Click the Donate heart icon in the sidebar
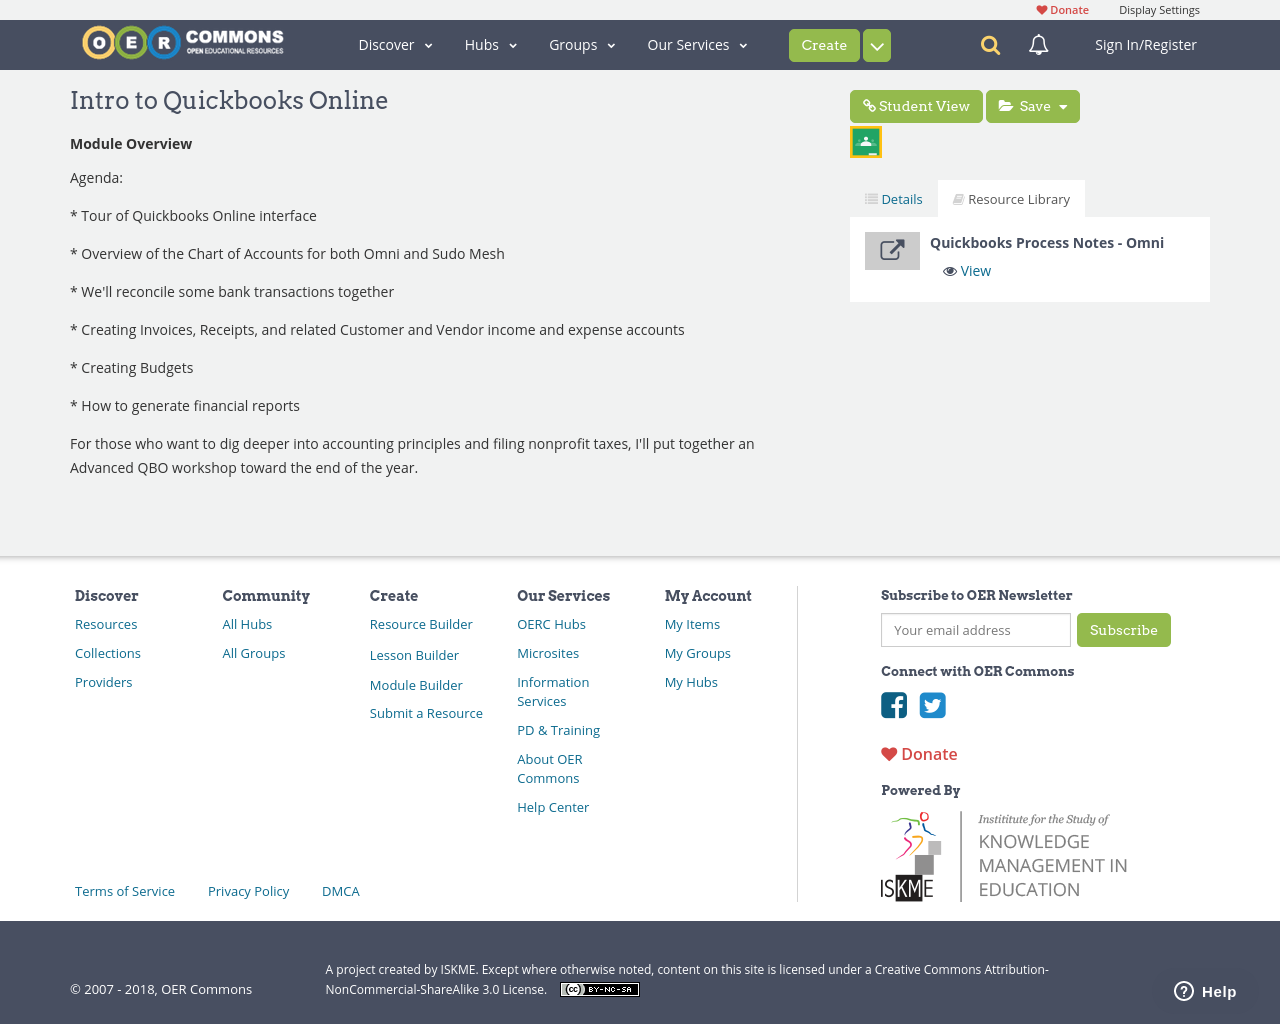Screen dimensions: 1280x1024 [889, 753]
